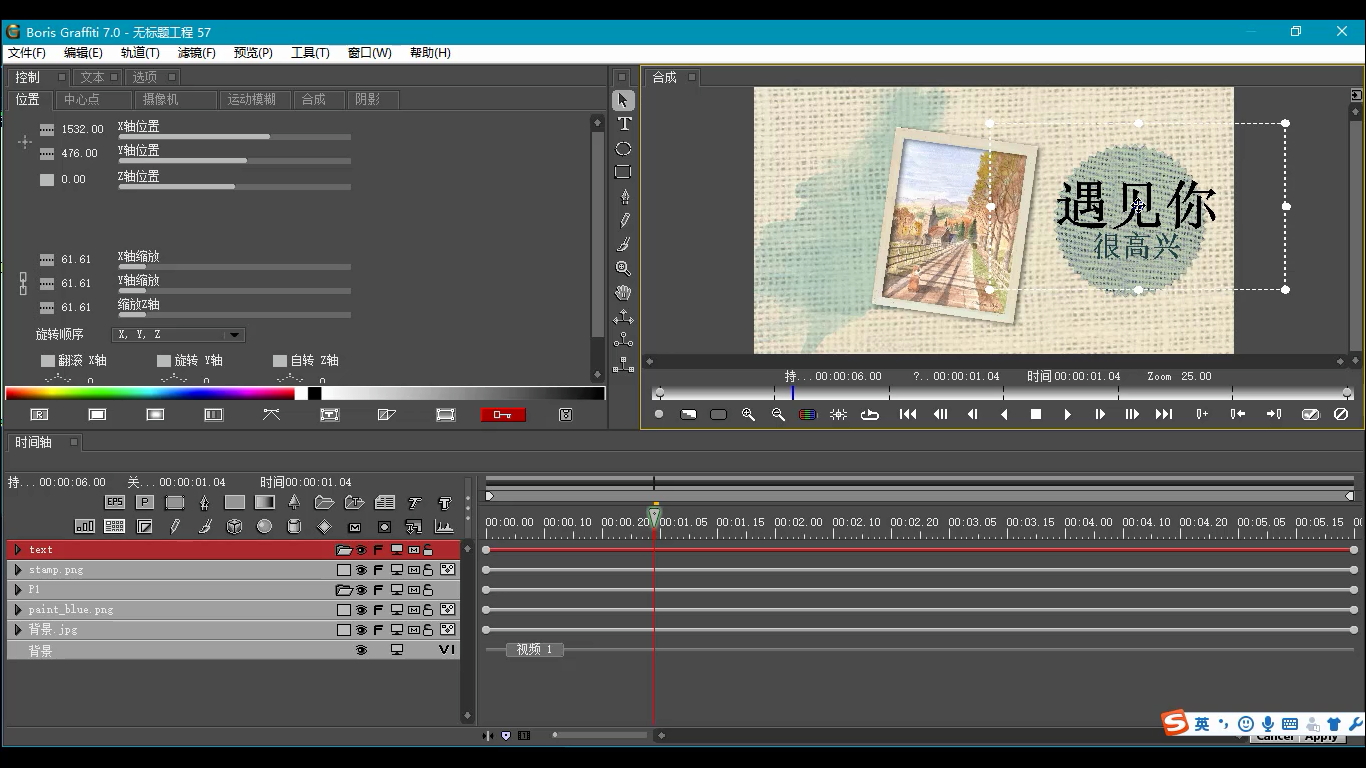Toggle the RGB channels display icon

tap(808, 414)
